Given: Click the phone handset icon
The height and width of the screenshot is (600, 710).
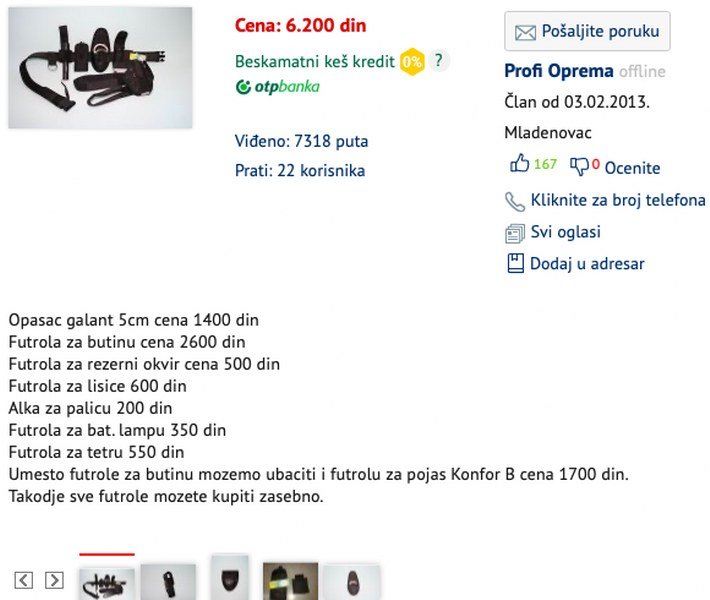Looking at the screenshot, I should 515,202.
